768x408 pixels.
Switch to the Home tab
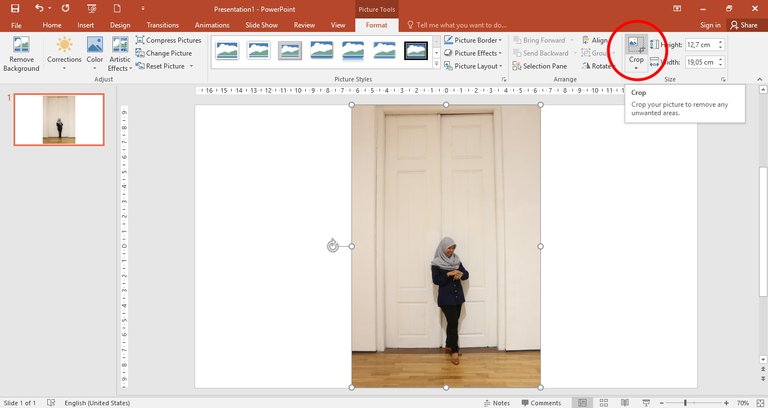(52, 25)
